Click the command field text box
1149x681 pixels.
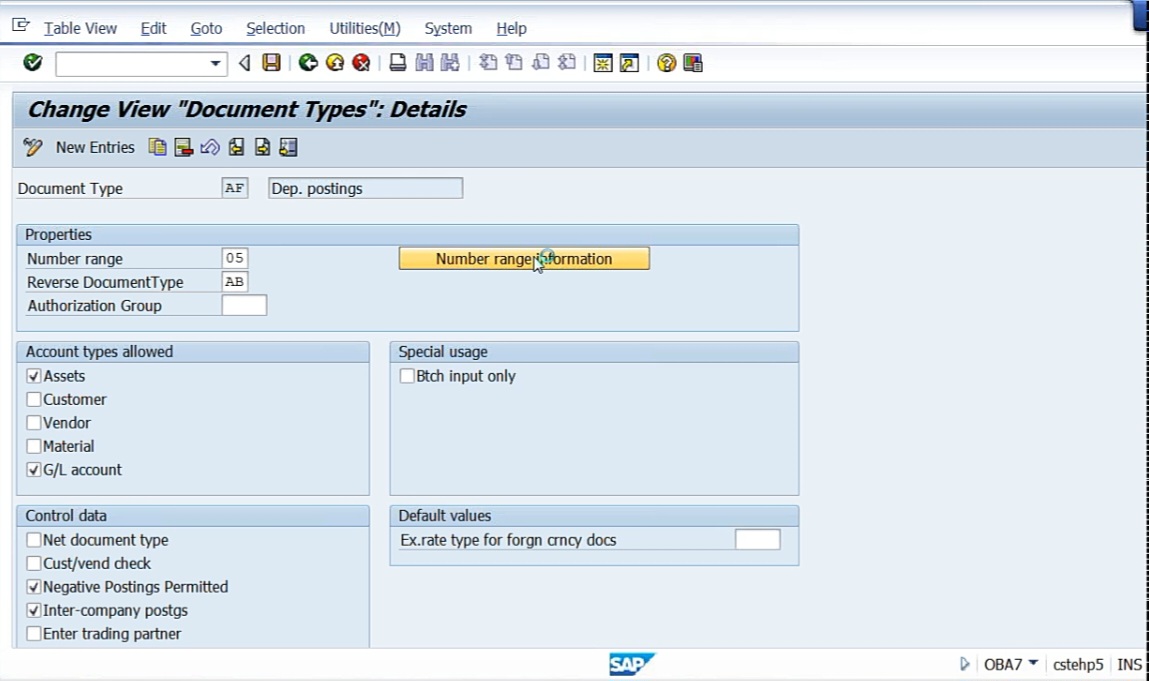tap(132, 64)
